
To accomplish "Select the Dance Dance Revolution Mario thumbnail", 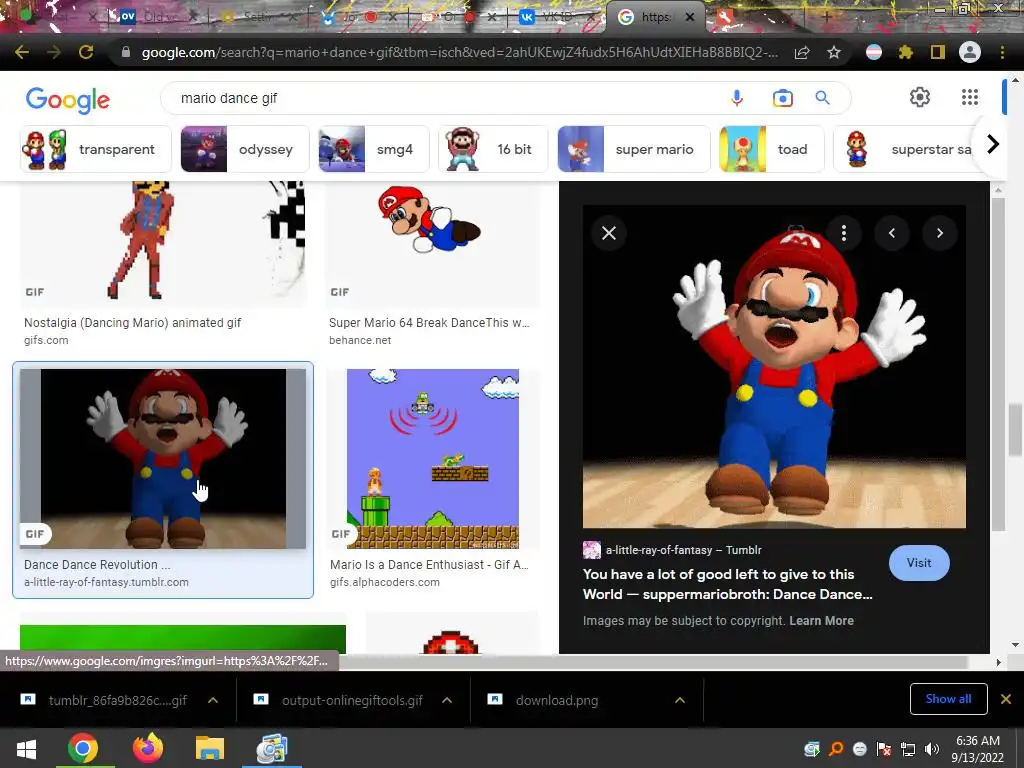I will point(163,458).
